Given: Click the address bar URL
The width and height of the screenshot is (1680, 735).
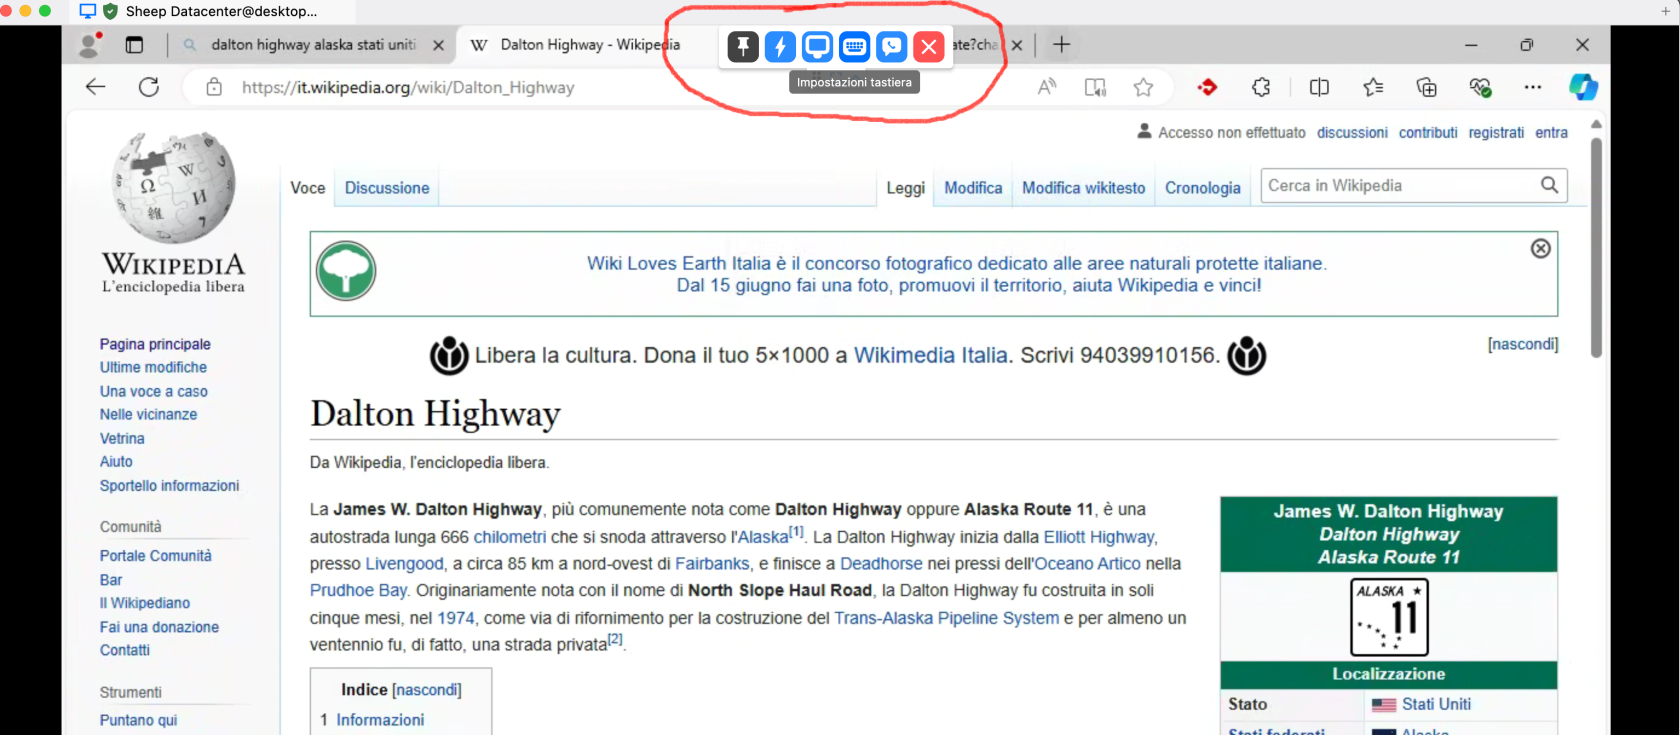Looking at the screenshot, I should pos(408,87).
